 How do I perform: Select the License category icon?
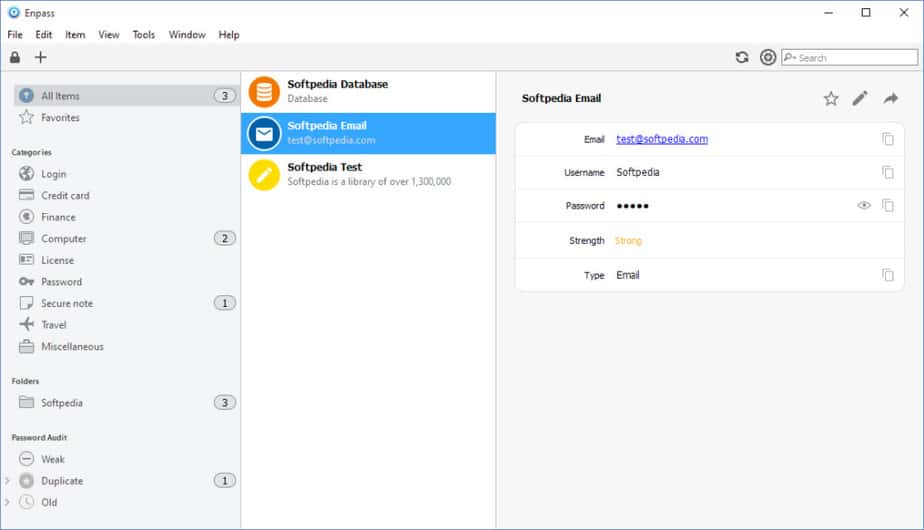click(x=27, y=260)
